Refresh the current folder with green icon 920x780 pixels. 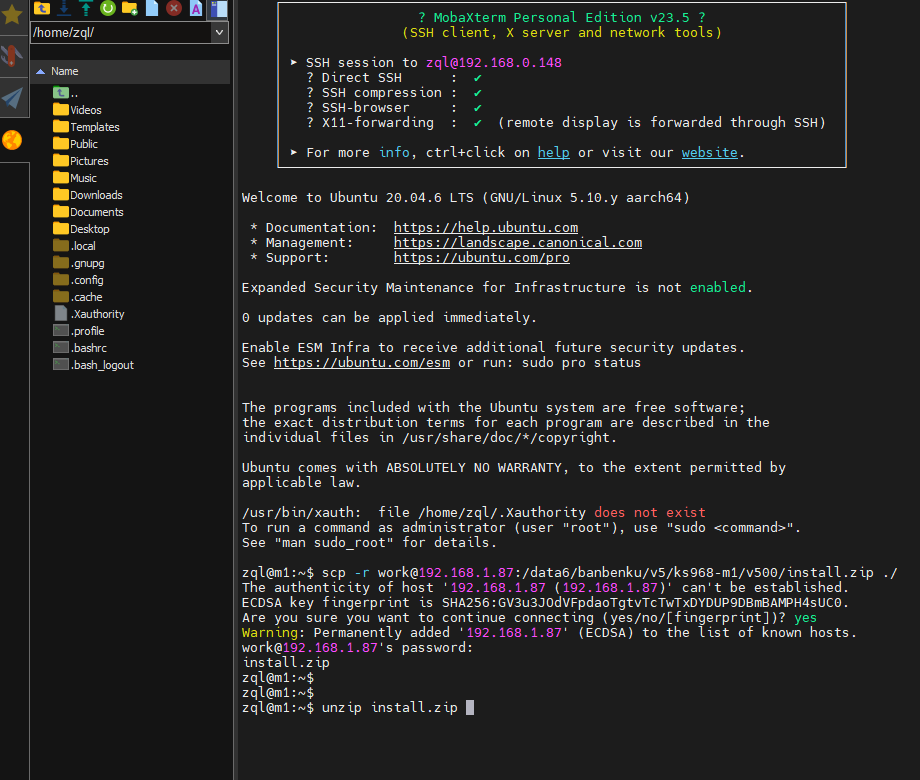point(107,8)
